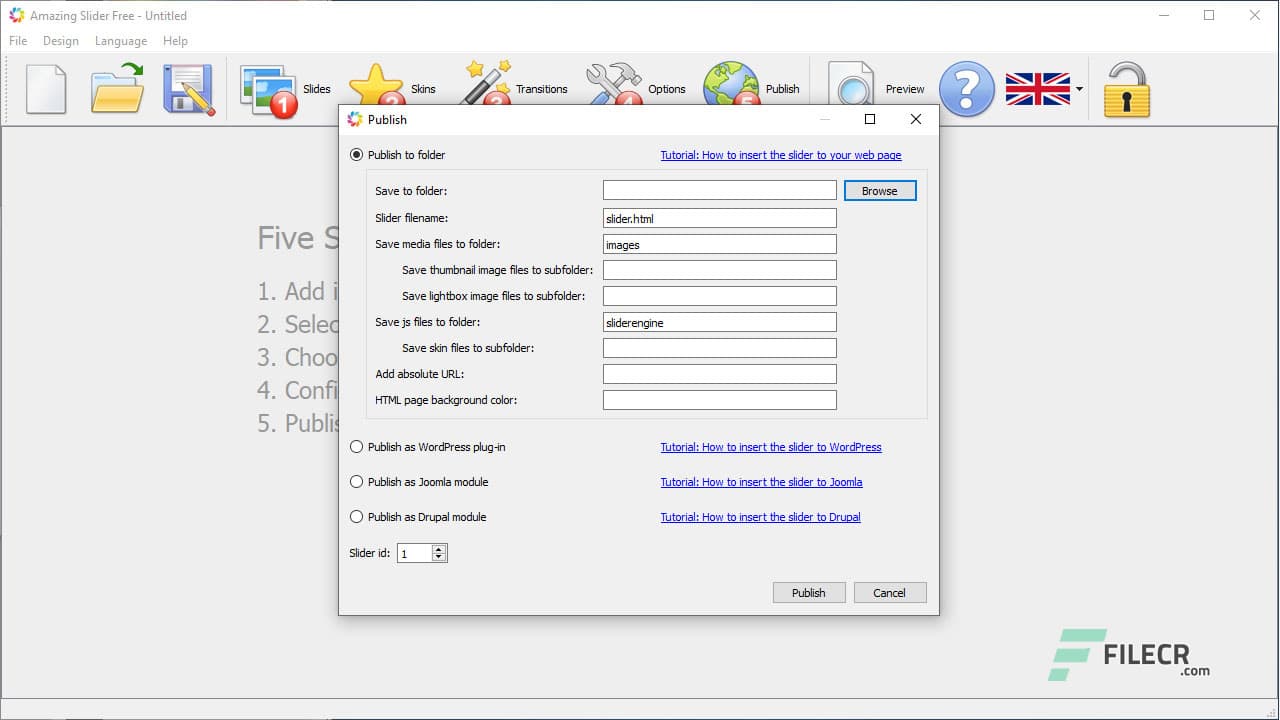The width and height of the screenshot is (1280, 720).
Task: Open project using the folder icon
Action: tap(117, 89)
